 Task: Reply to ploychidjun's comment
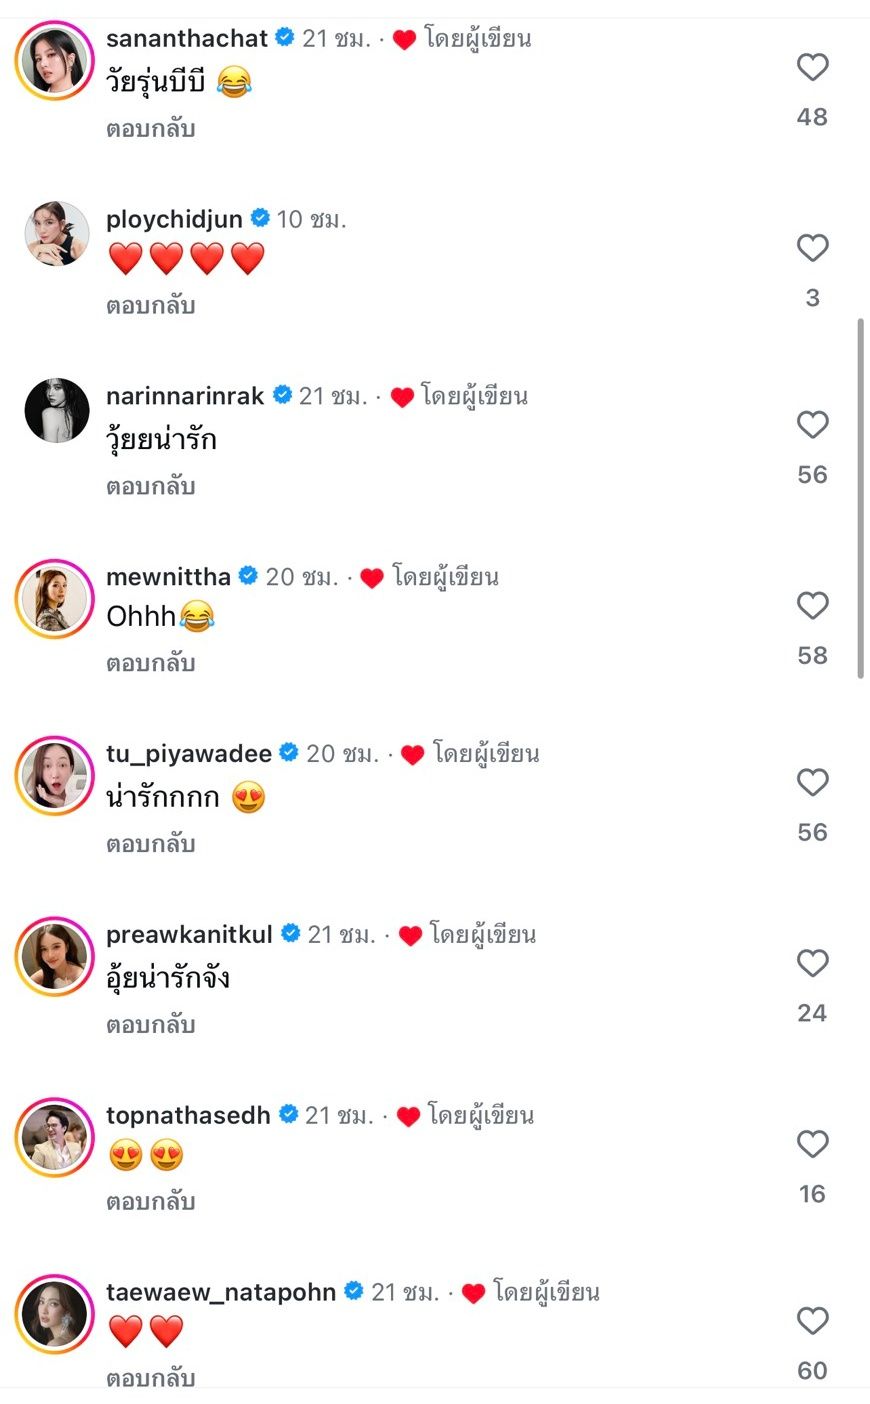pos(150,306)
